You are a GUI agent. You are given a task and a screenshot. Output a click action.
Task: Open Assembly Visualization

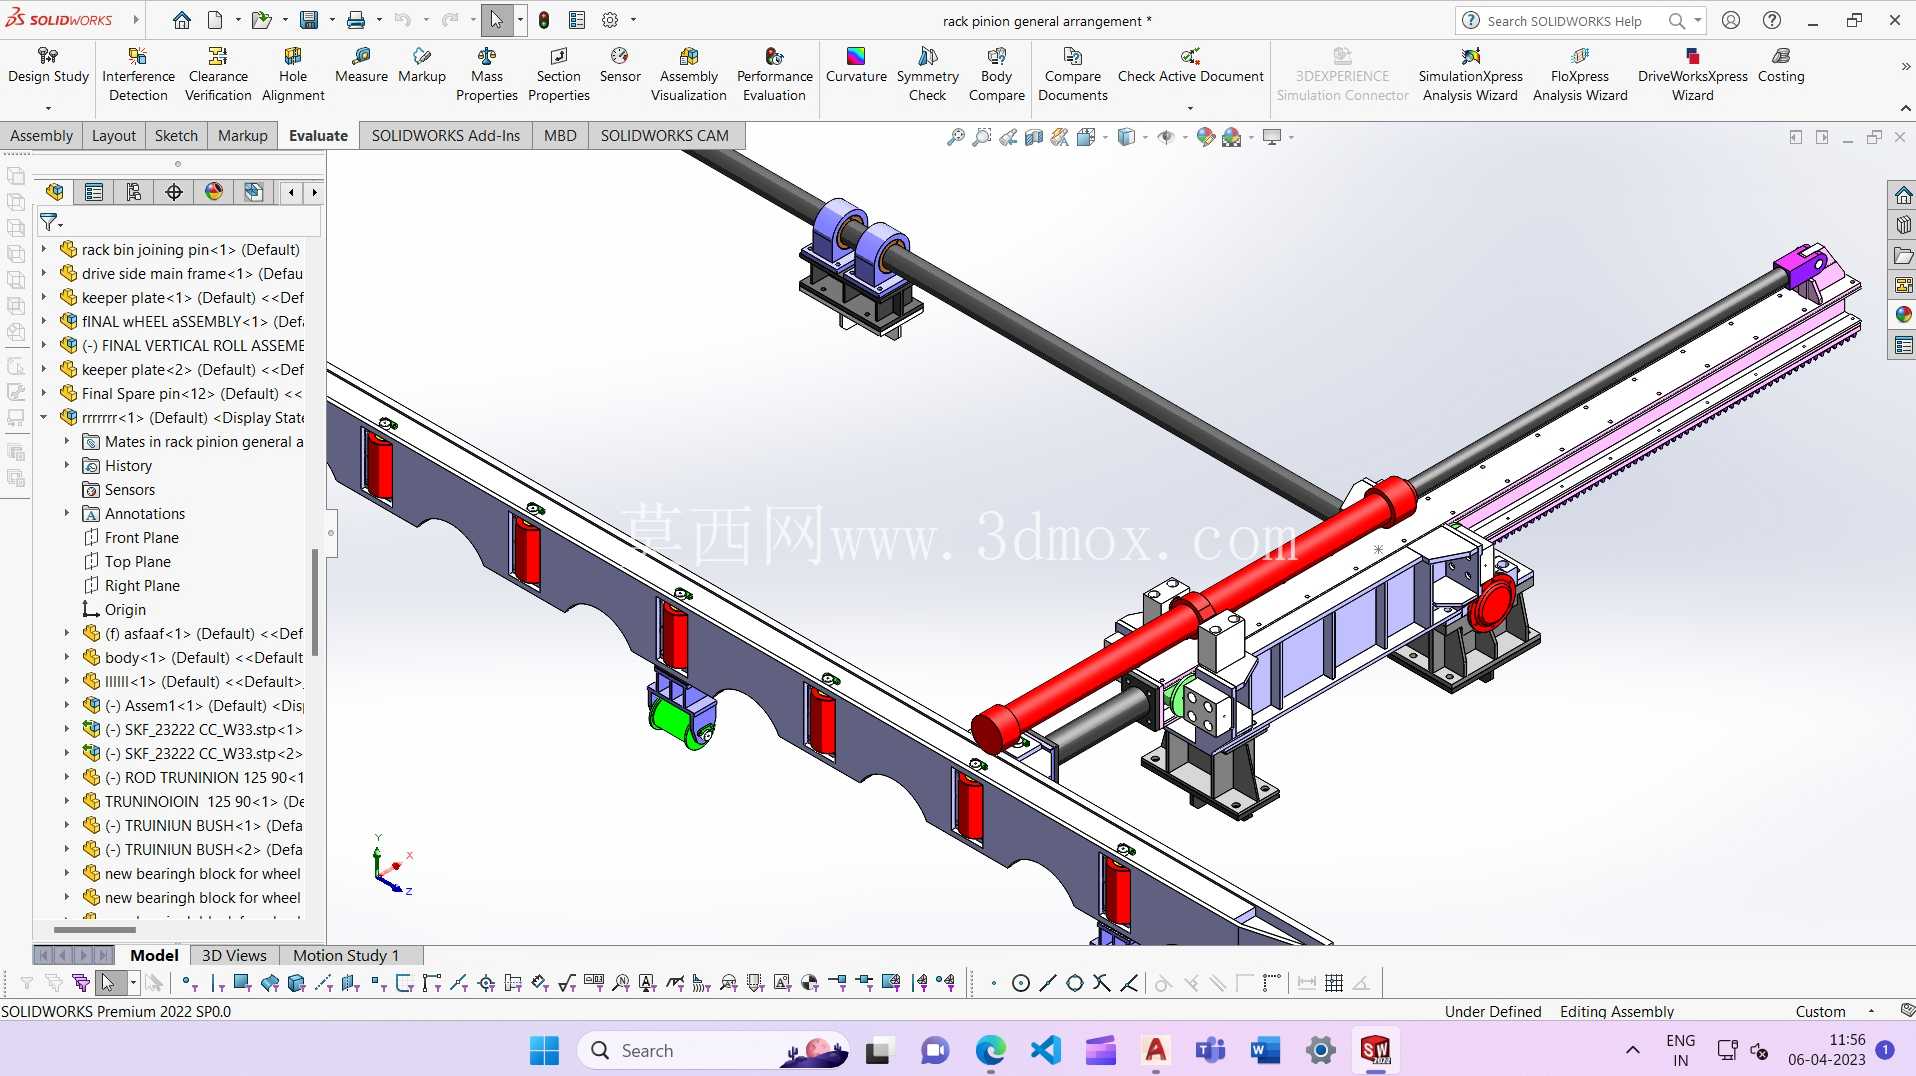pos(689,75)
